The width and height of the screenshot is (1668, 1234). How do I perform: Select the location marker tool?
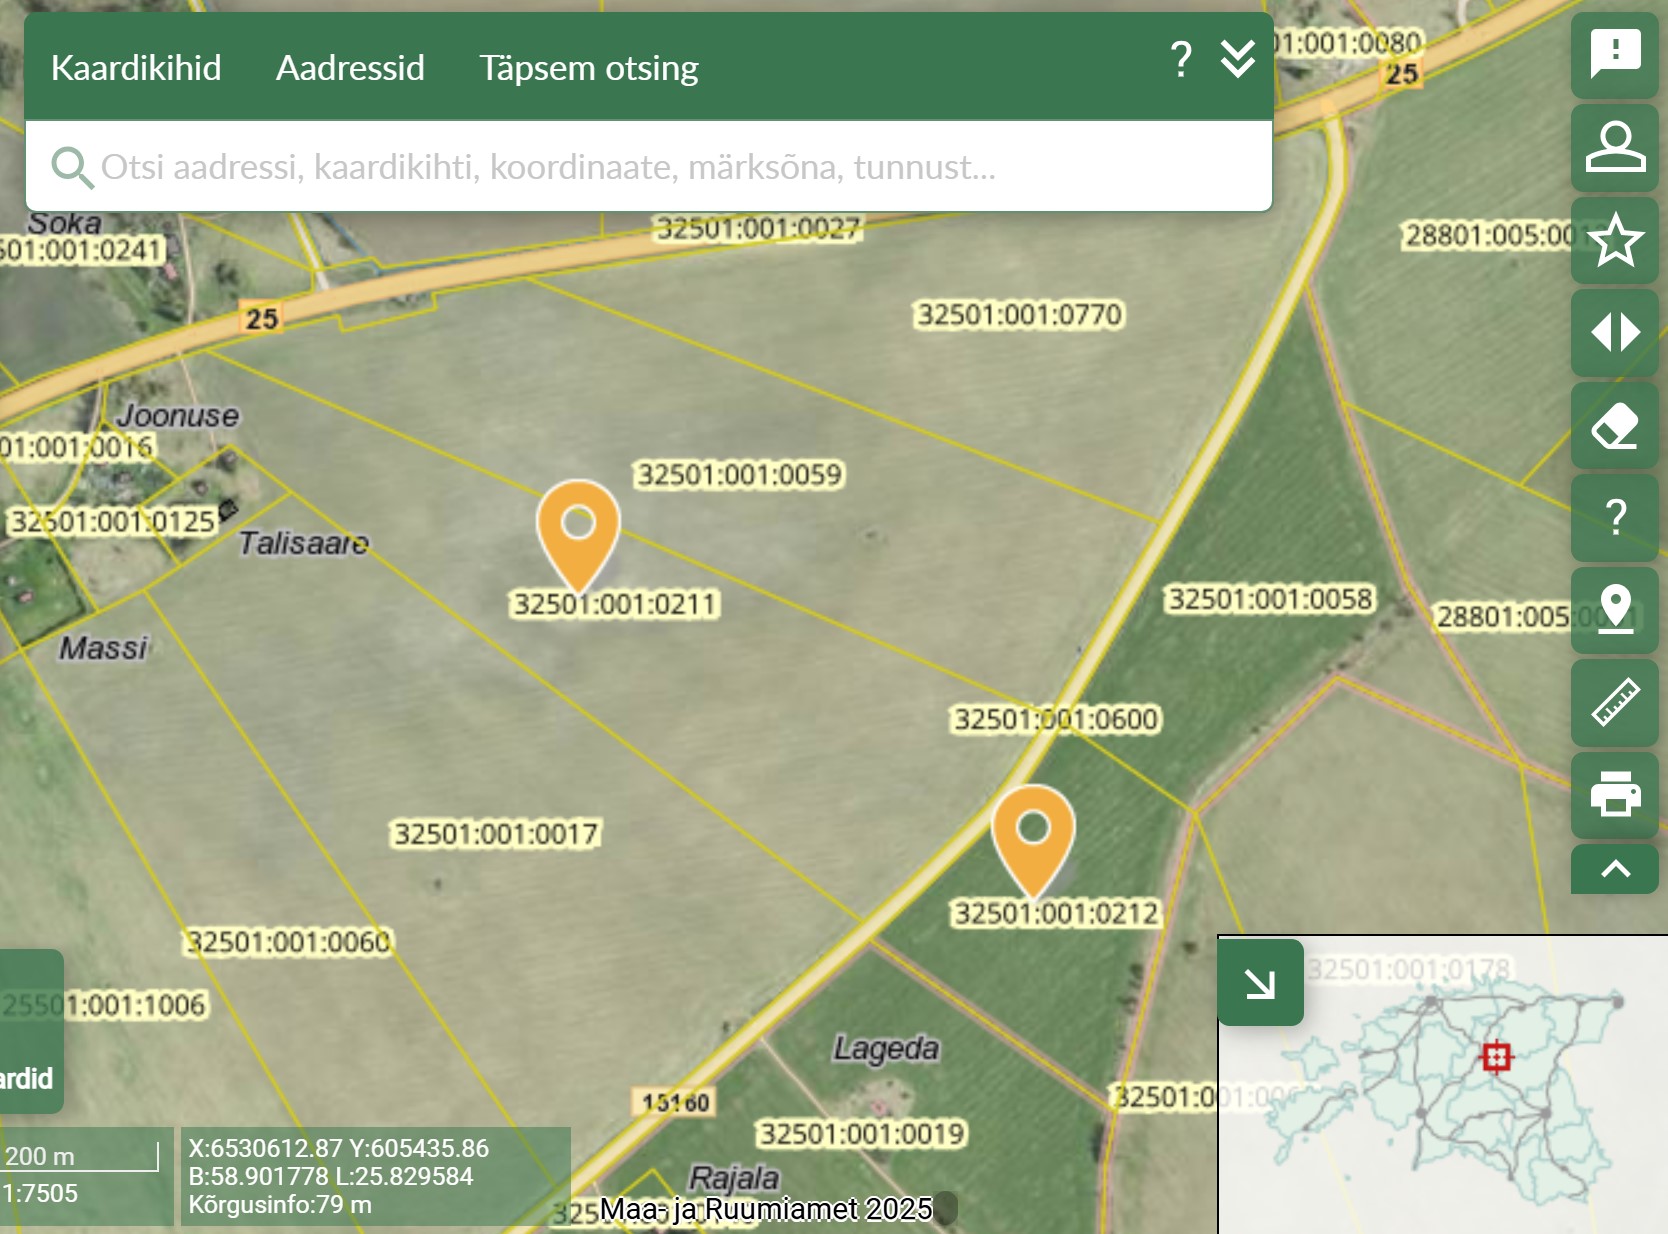tap(1614, 610)
